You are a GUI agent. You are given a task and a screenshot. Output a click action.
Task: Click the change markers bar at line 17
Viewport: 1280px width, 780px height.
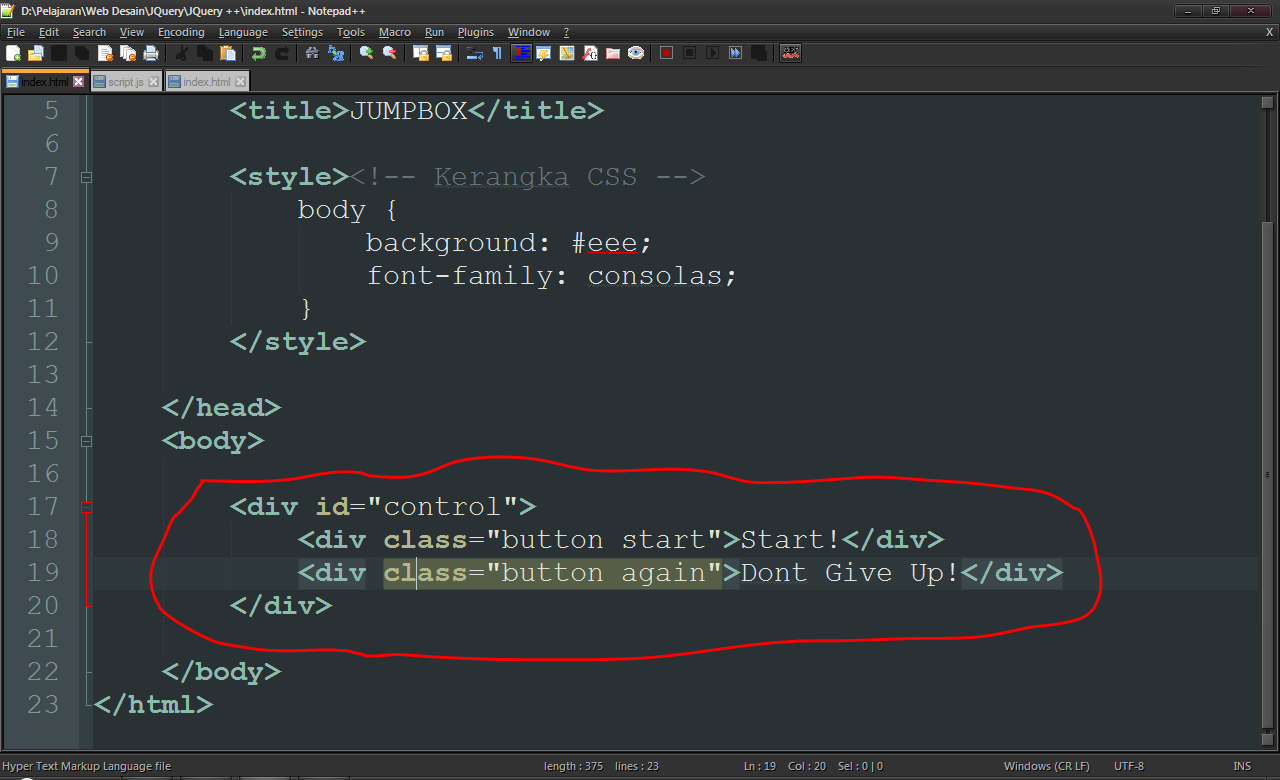click(x=88, y=507)
